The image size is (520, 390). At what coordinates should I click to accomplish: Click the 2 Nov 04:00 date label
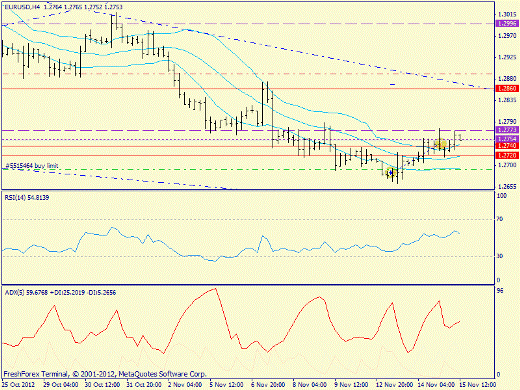185,384
